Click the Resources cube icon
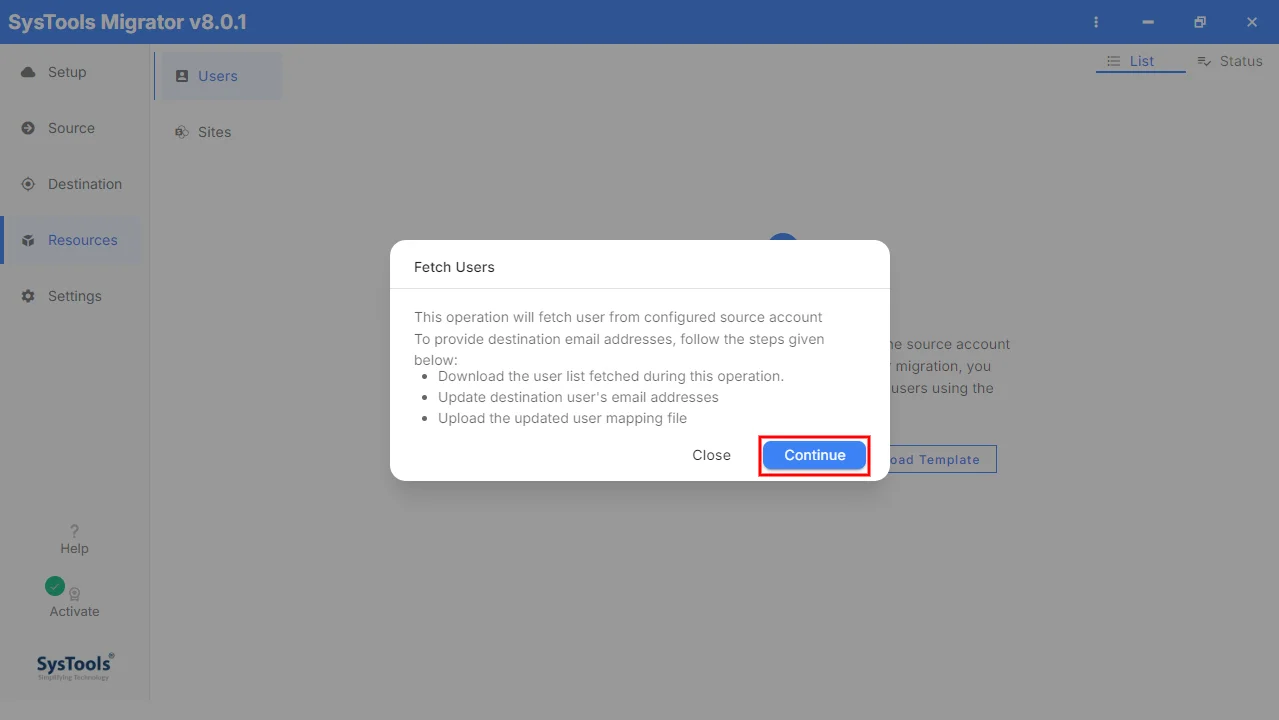Screen dimensions: 1279x720 [28, 240]
